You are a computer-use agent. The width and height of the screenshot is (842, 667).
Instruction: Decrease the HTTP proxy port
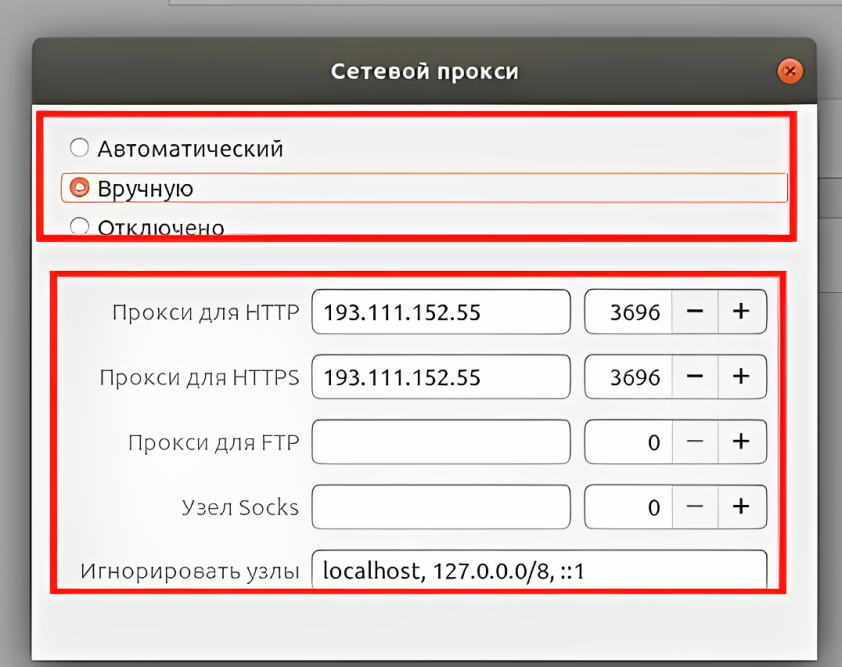(x=695, y=312)
